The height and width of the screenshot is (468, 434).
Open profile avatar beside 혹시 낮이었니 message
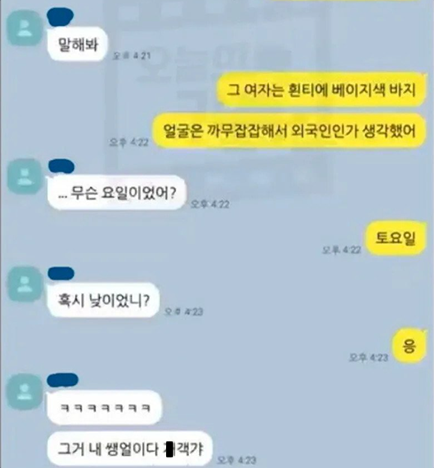click(24, 284)
